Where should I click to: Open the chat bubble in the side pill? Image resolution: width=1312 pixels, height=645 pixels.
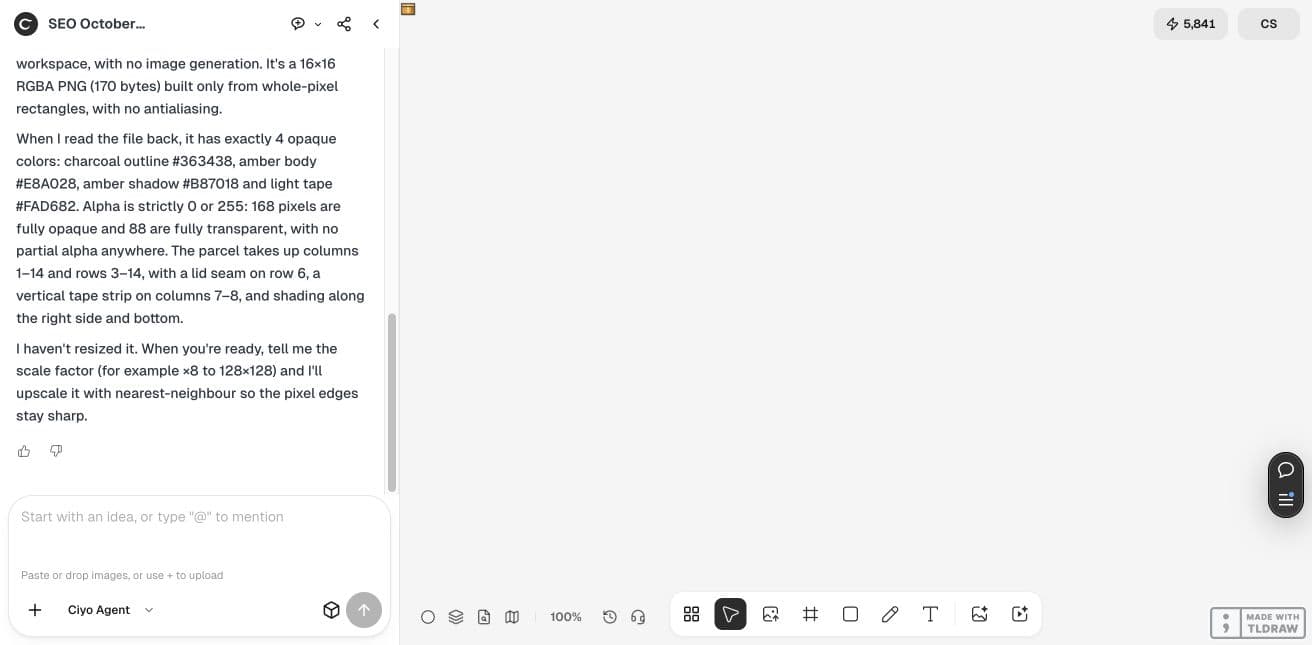click(1286, 470)
